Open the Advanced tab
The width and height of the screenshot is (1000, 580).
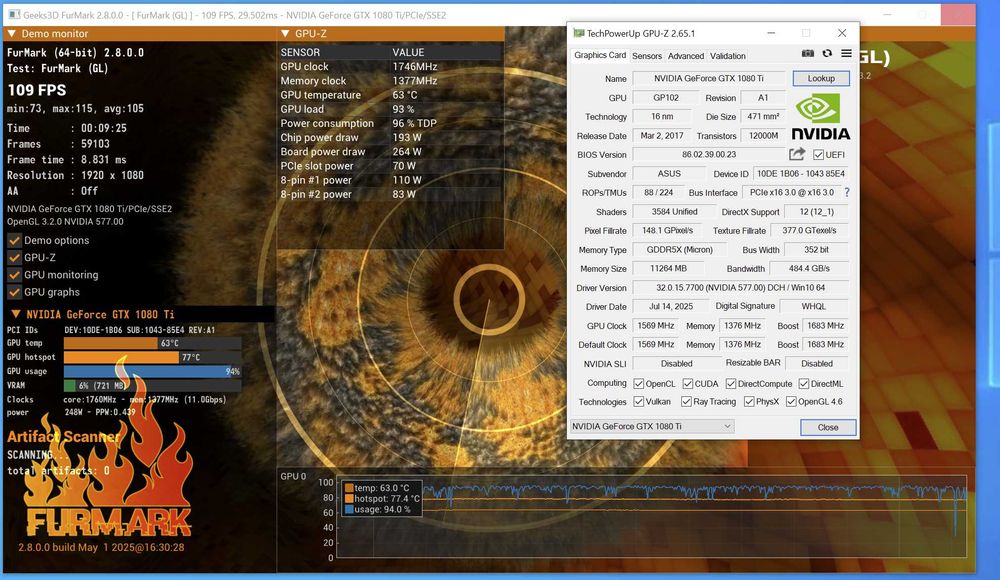pos(686,56)
